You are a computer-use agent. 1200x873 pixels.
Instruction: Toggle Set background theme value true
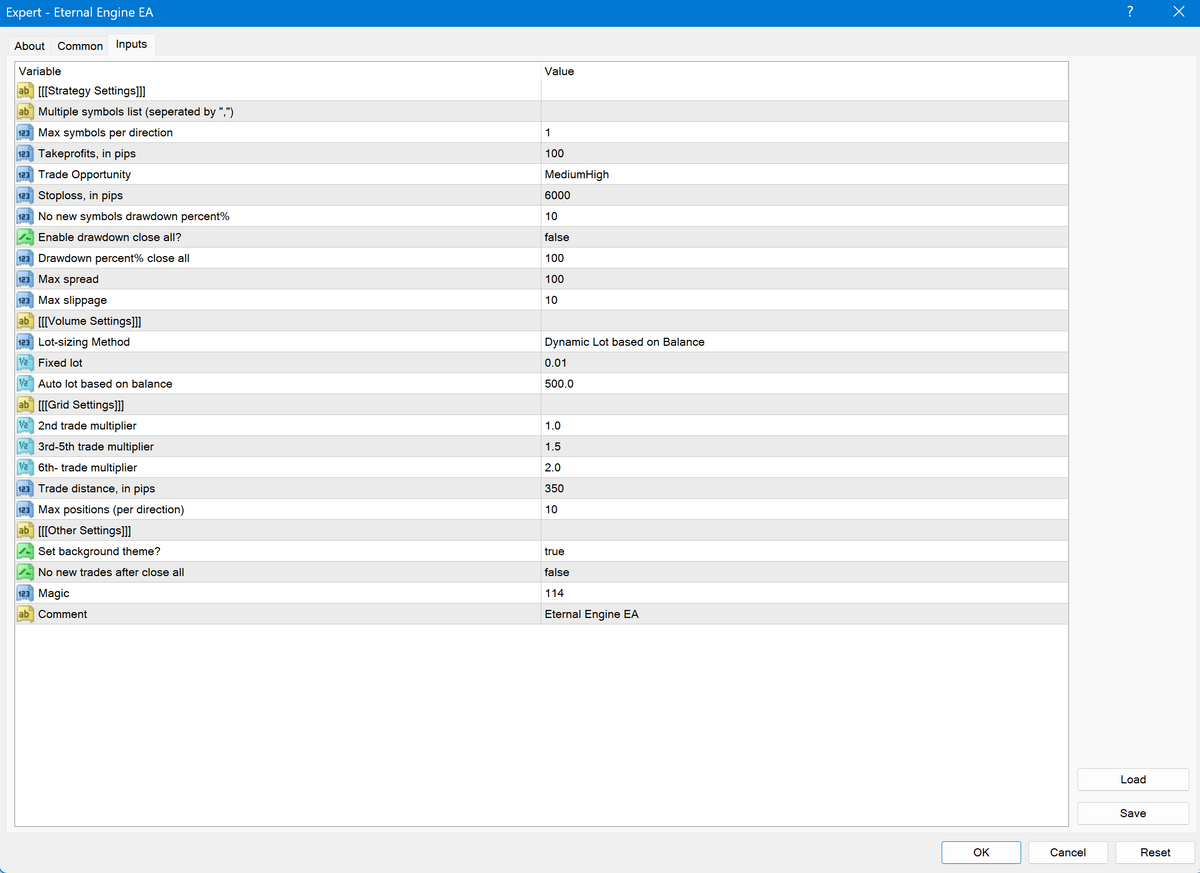point(555,552)
